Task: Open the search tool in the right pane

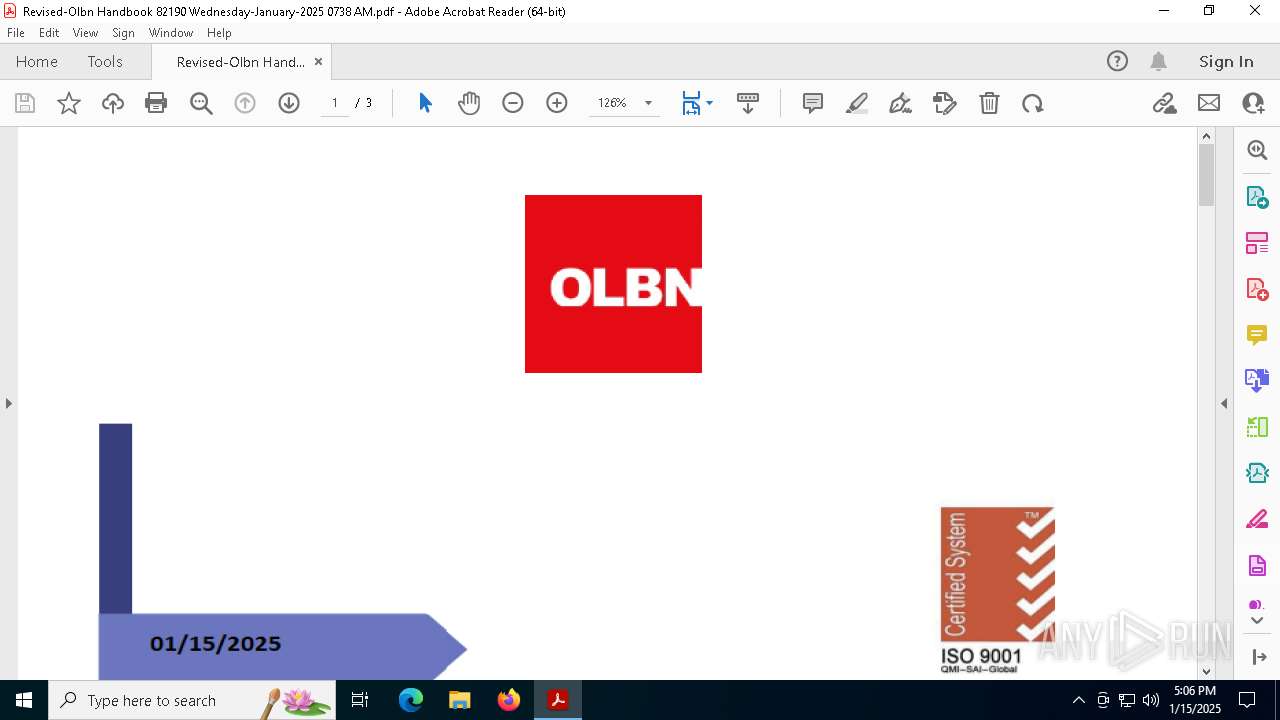Action: [x=1257, y=150]
